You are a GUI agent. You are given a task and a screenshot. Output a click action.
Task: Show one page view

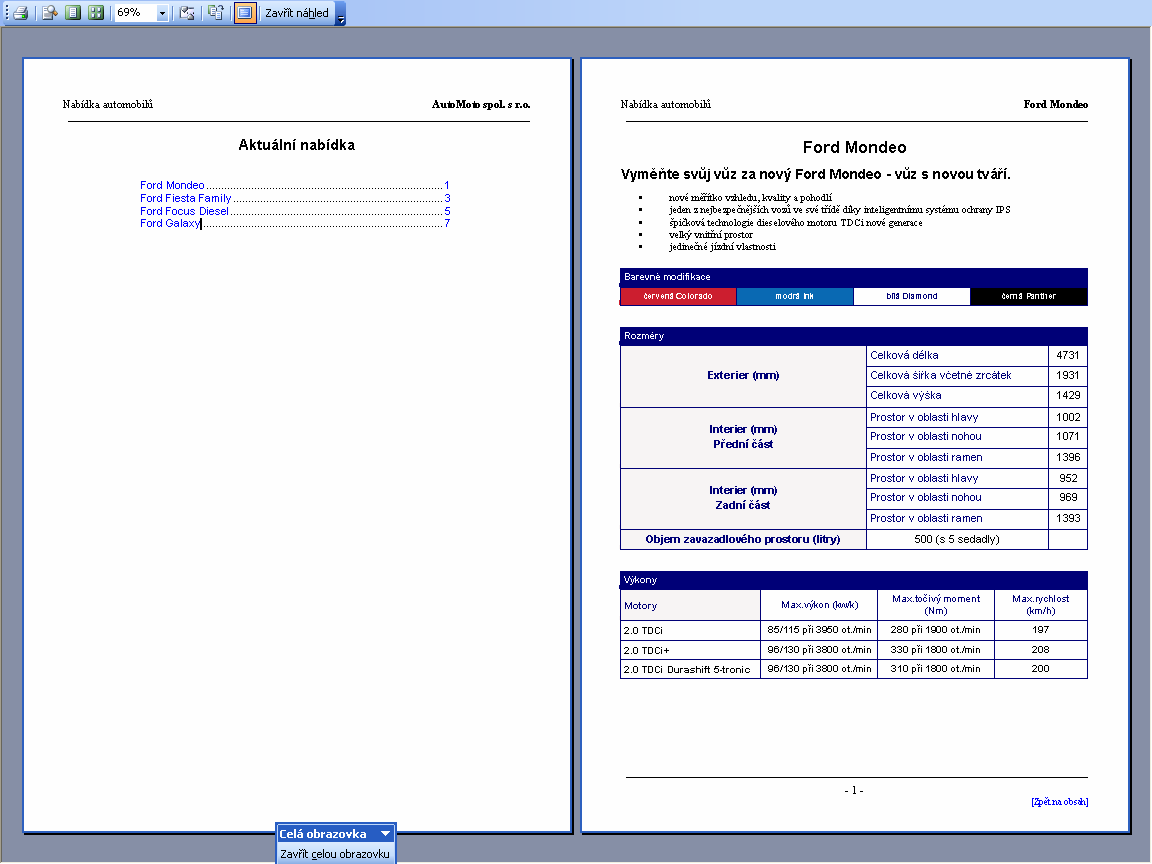point(73,12)
